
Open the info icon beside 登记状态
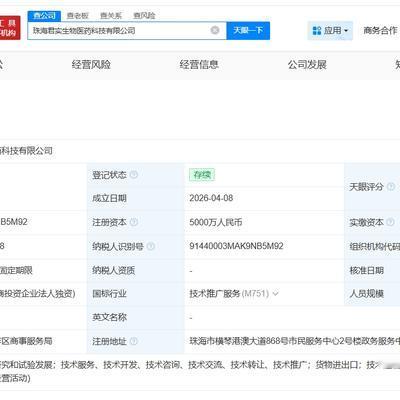click(x=134, y=175)
